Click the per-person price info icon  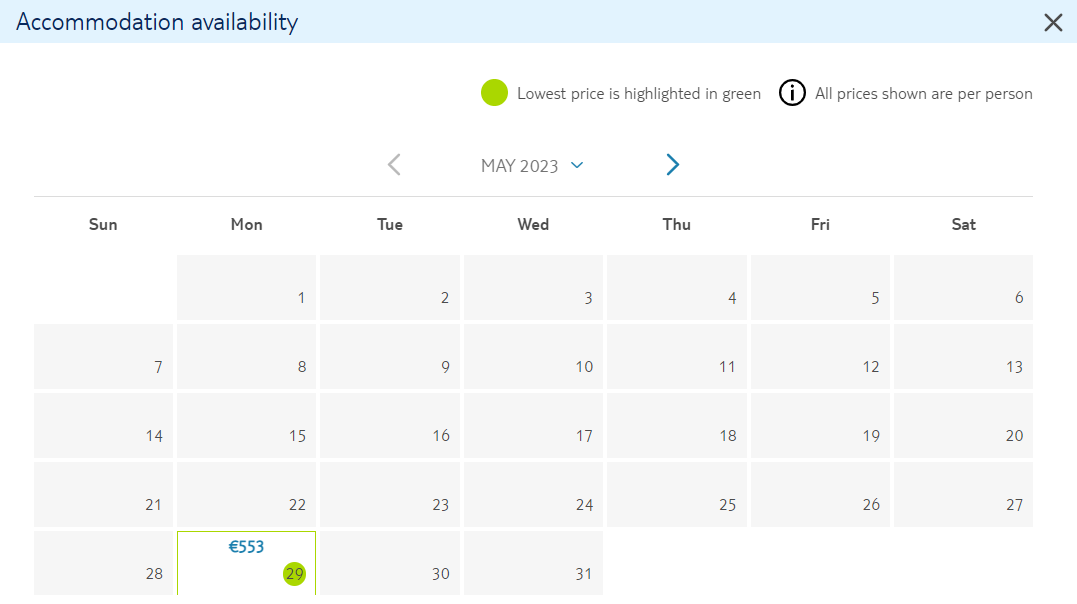pos(792,93)
